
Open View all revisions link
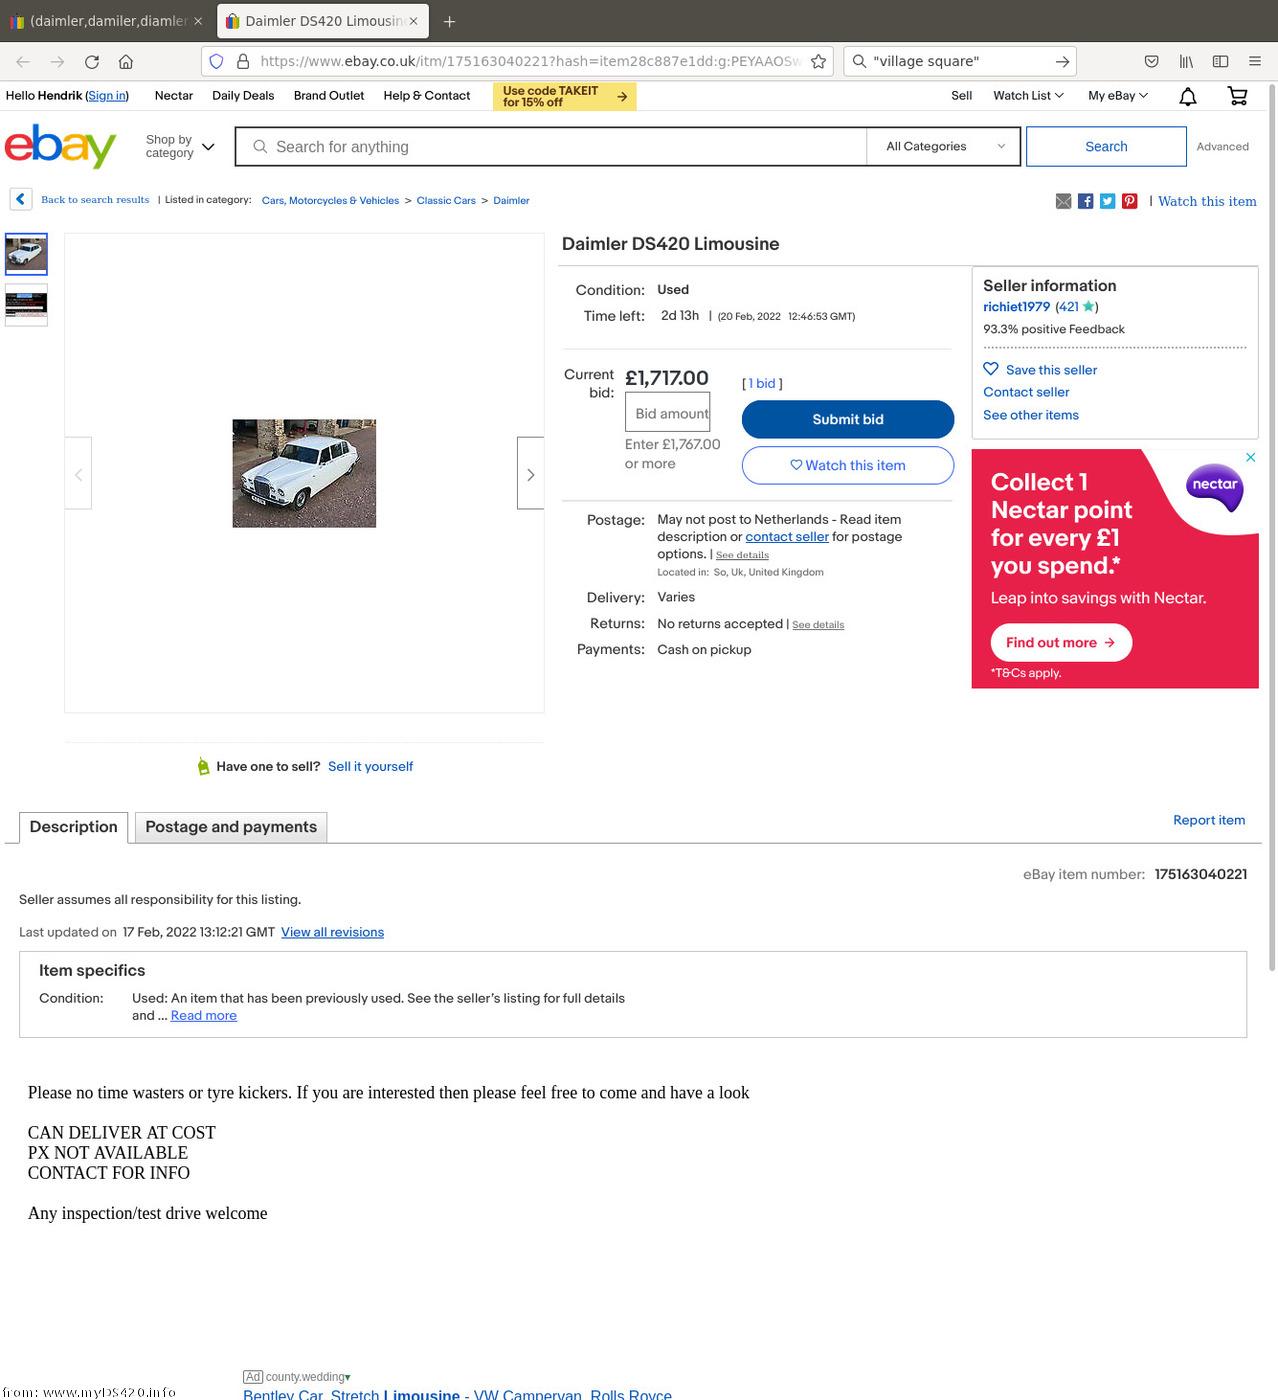pos(332,932)
